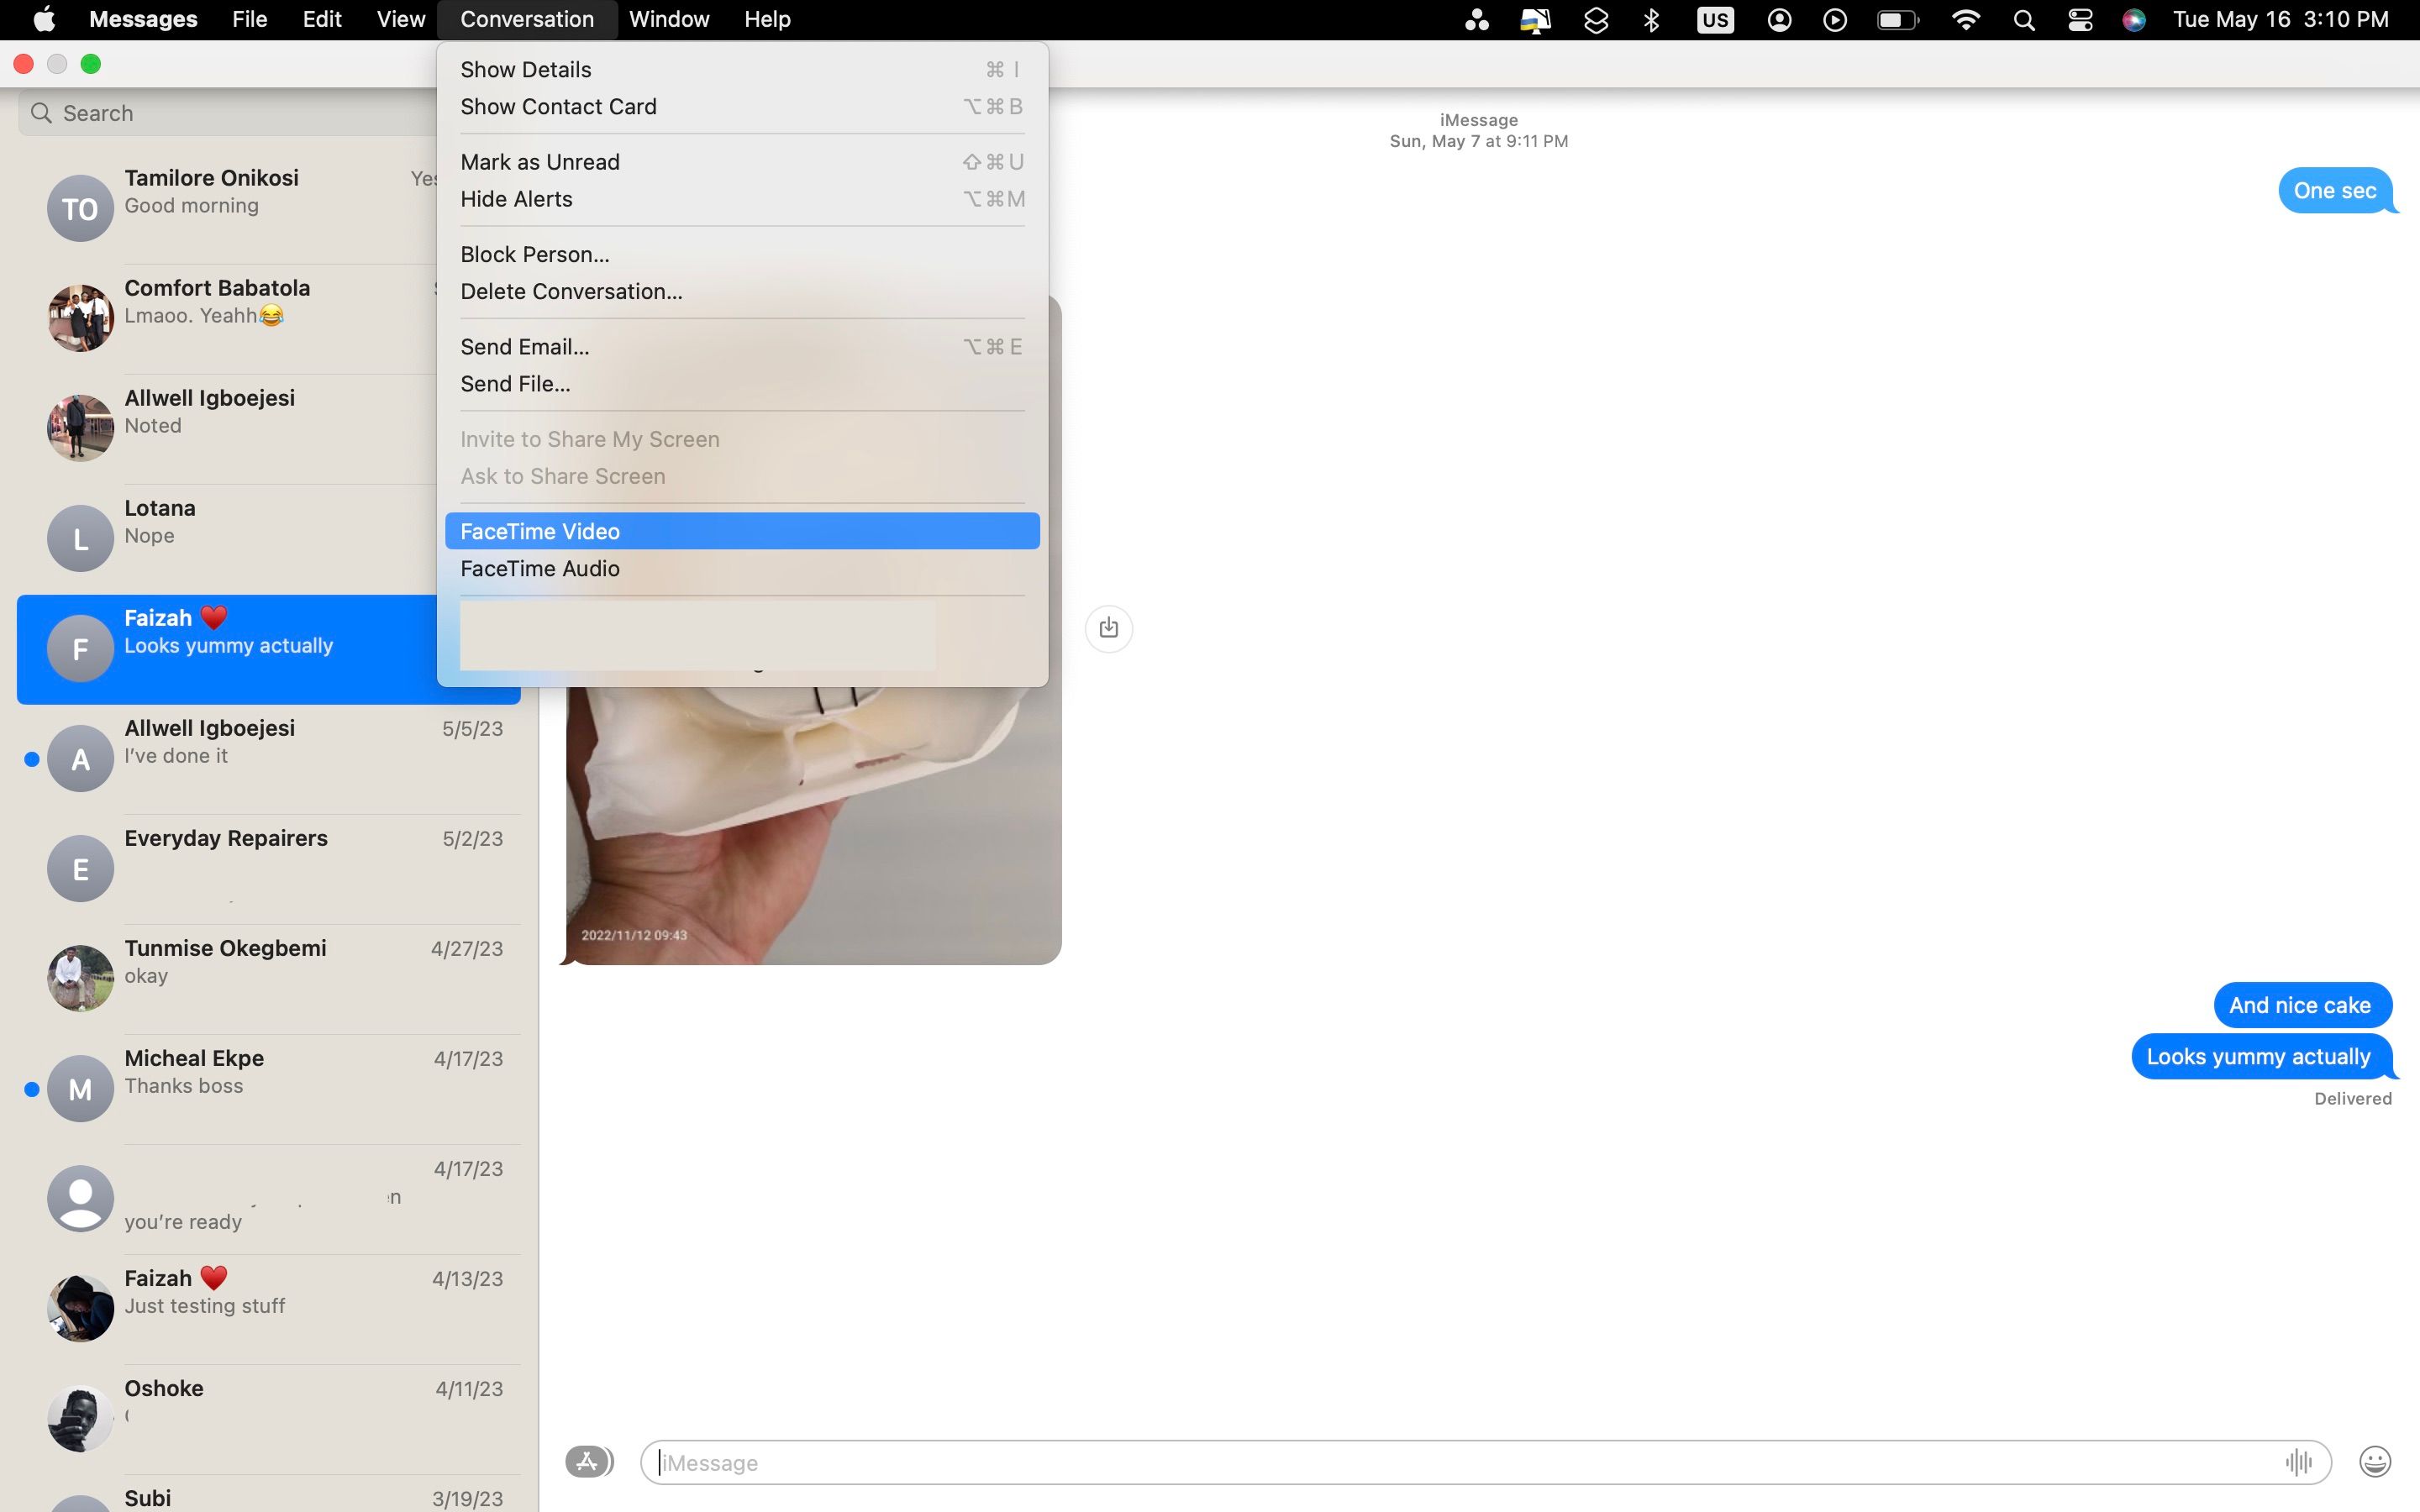2420x1512 pixels.
Task: Click Lotana's L avatar
Action: (80, 538)
